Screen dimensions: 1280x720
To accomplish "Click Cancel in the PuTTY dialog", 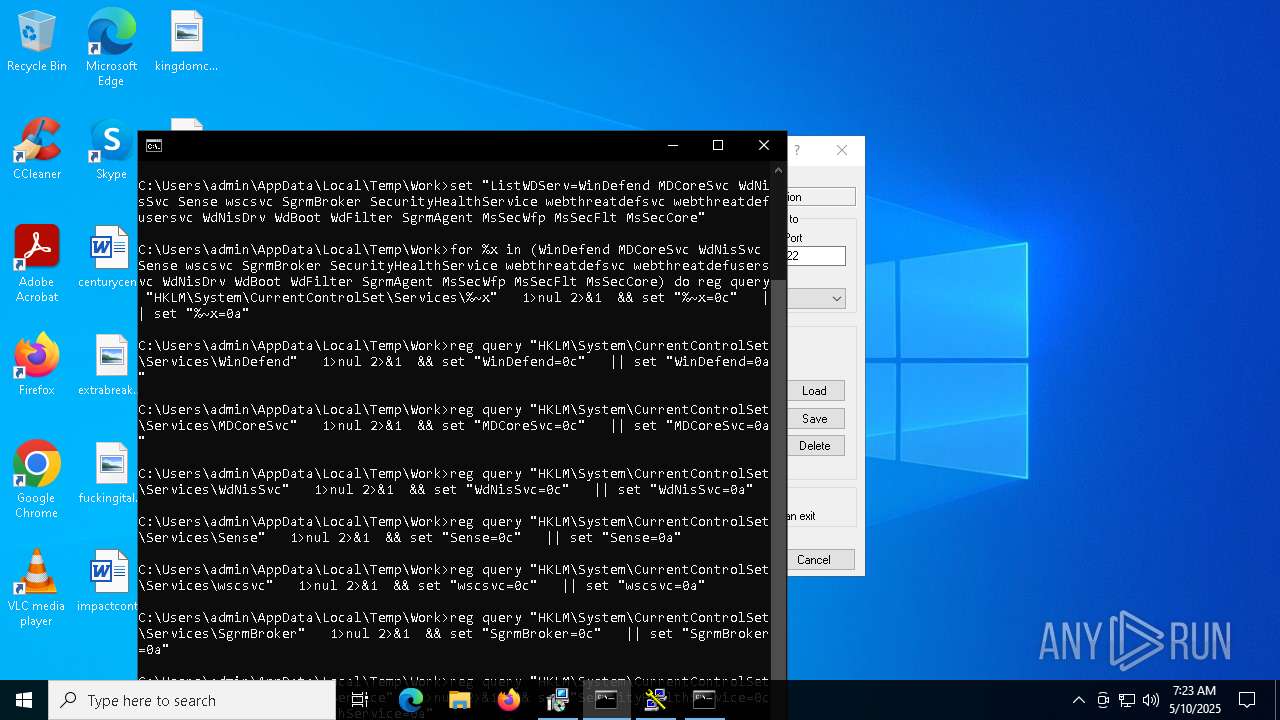I will point(820,560).
